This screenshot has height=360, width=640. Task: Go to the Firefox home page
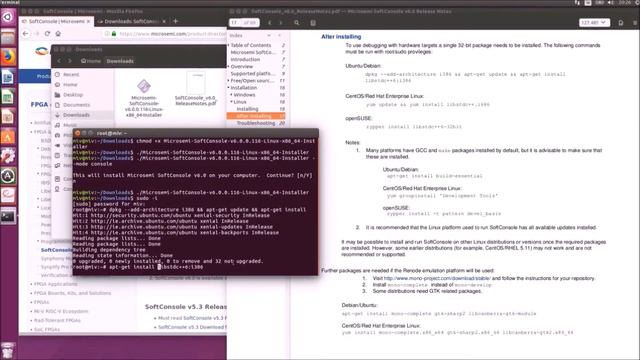pos(58,33)
